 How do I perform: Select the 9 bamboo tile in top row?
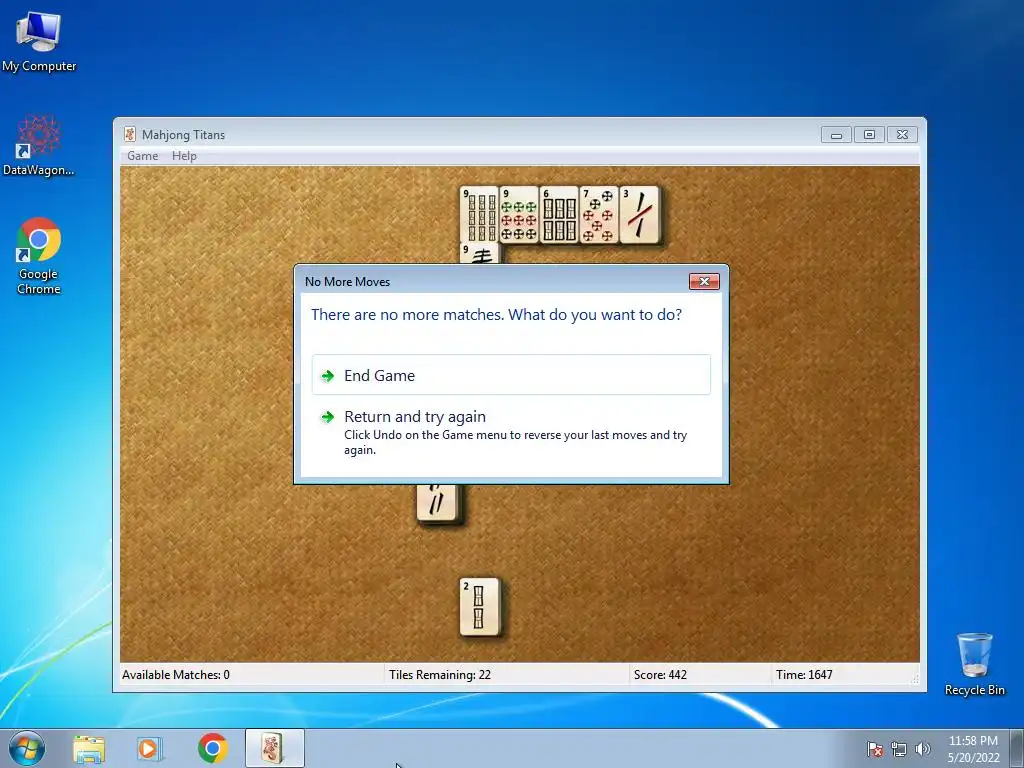(479, 215)
